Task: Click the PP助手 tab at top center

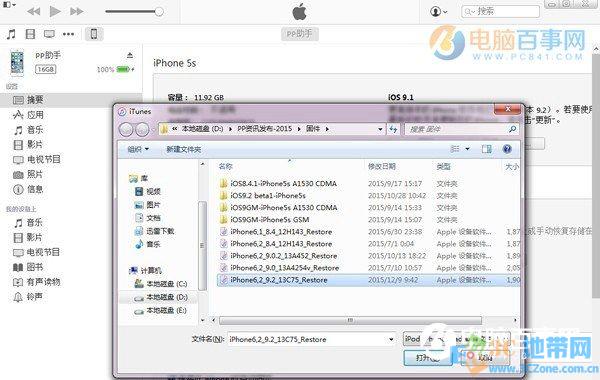Action: pyautogui.click(x=300, y=34)
